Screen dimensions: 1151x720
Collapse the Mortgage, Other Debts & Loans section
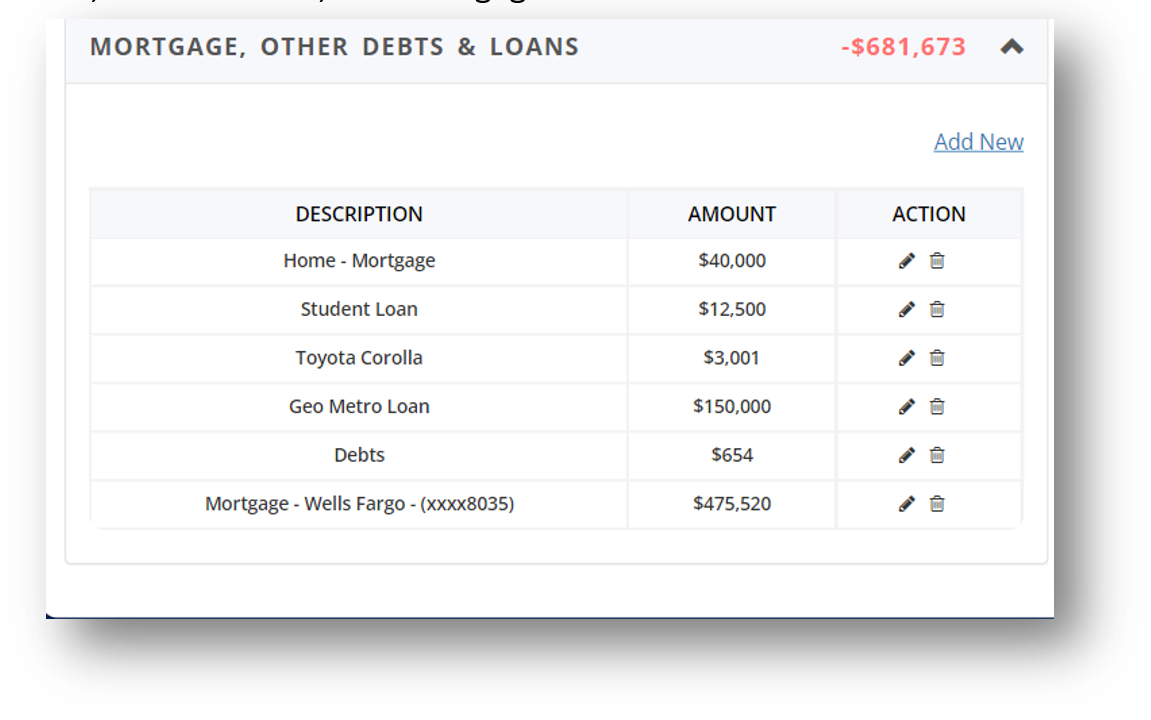coord(1012,47)
